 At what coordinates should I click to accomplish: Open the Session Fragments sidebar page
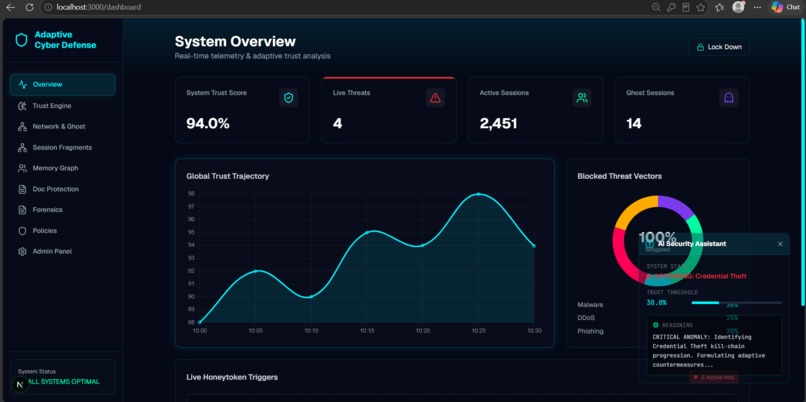pyautogui.click(x=62, y=148)
